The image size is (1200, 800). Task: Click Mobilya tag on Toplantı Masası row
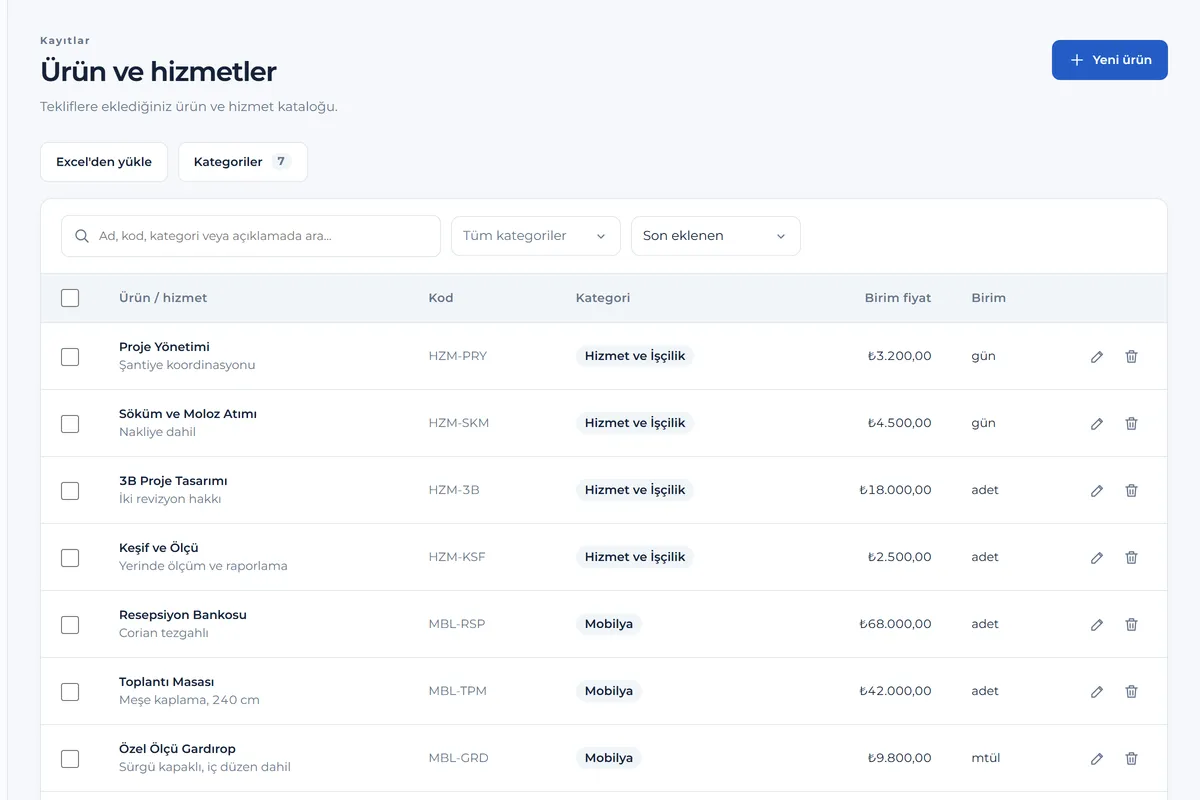tap(609, 691)
